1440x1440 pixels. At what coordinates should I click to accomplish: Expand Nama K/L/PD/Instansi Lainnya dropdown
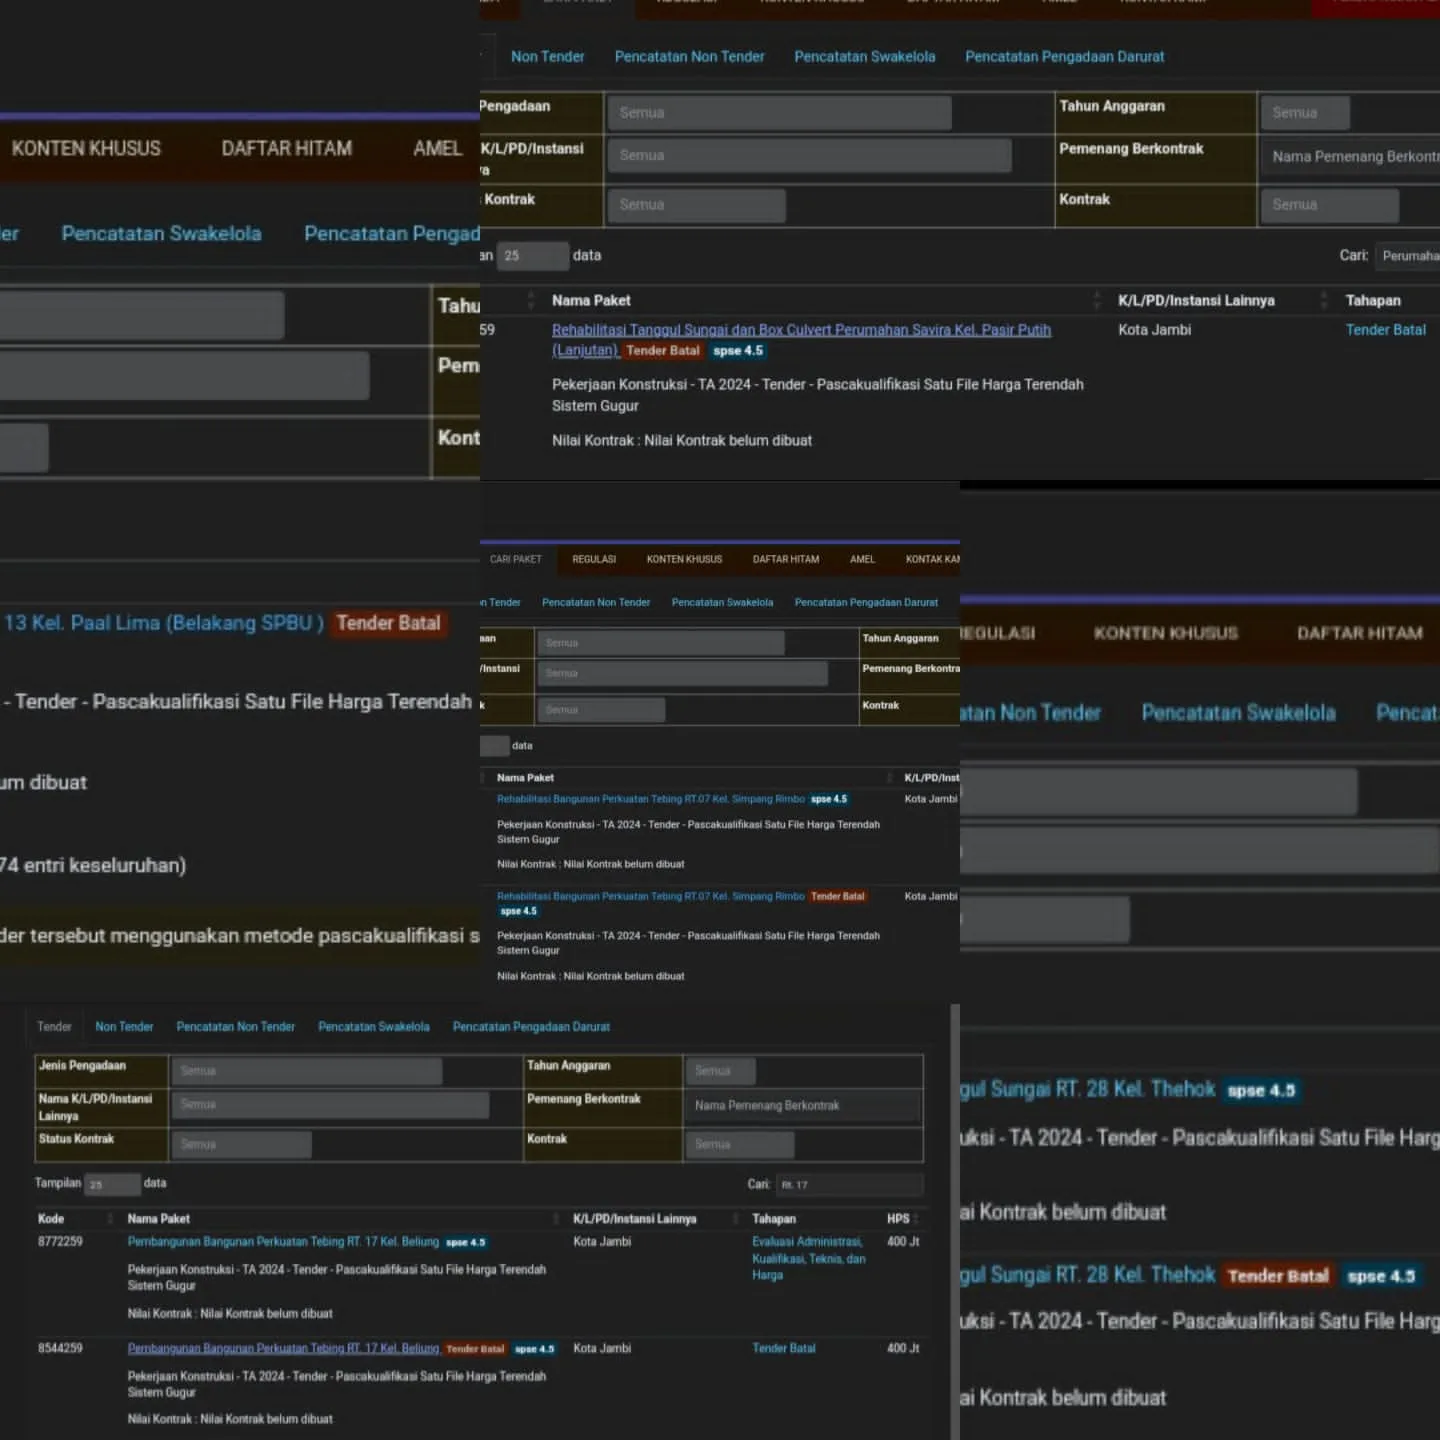coord(329,1105)
